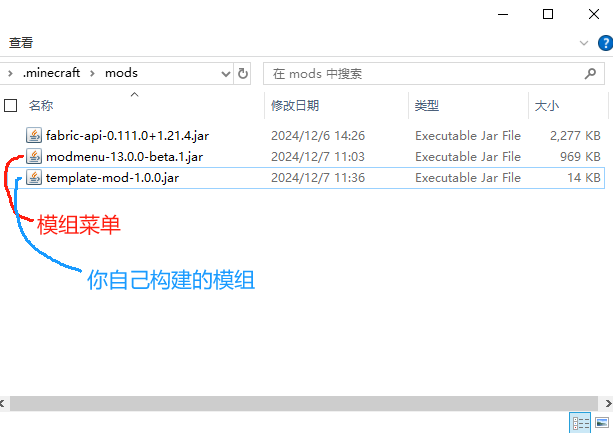613x433 pixels.
Task: Sort files by 修改日期 column
Action: coord(295,106)
